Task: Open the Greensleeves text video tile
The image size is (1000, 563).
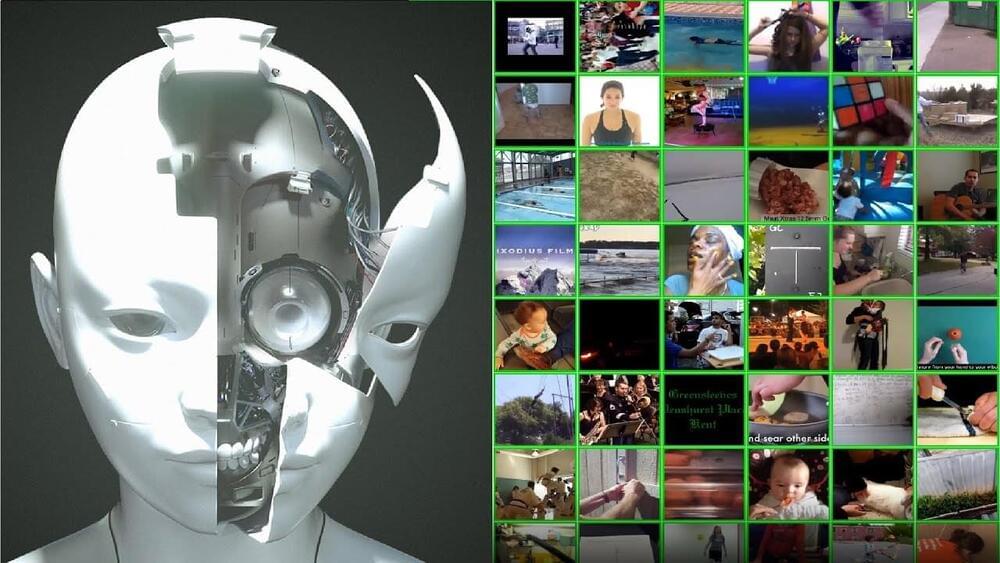Action: [704, 408]
